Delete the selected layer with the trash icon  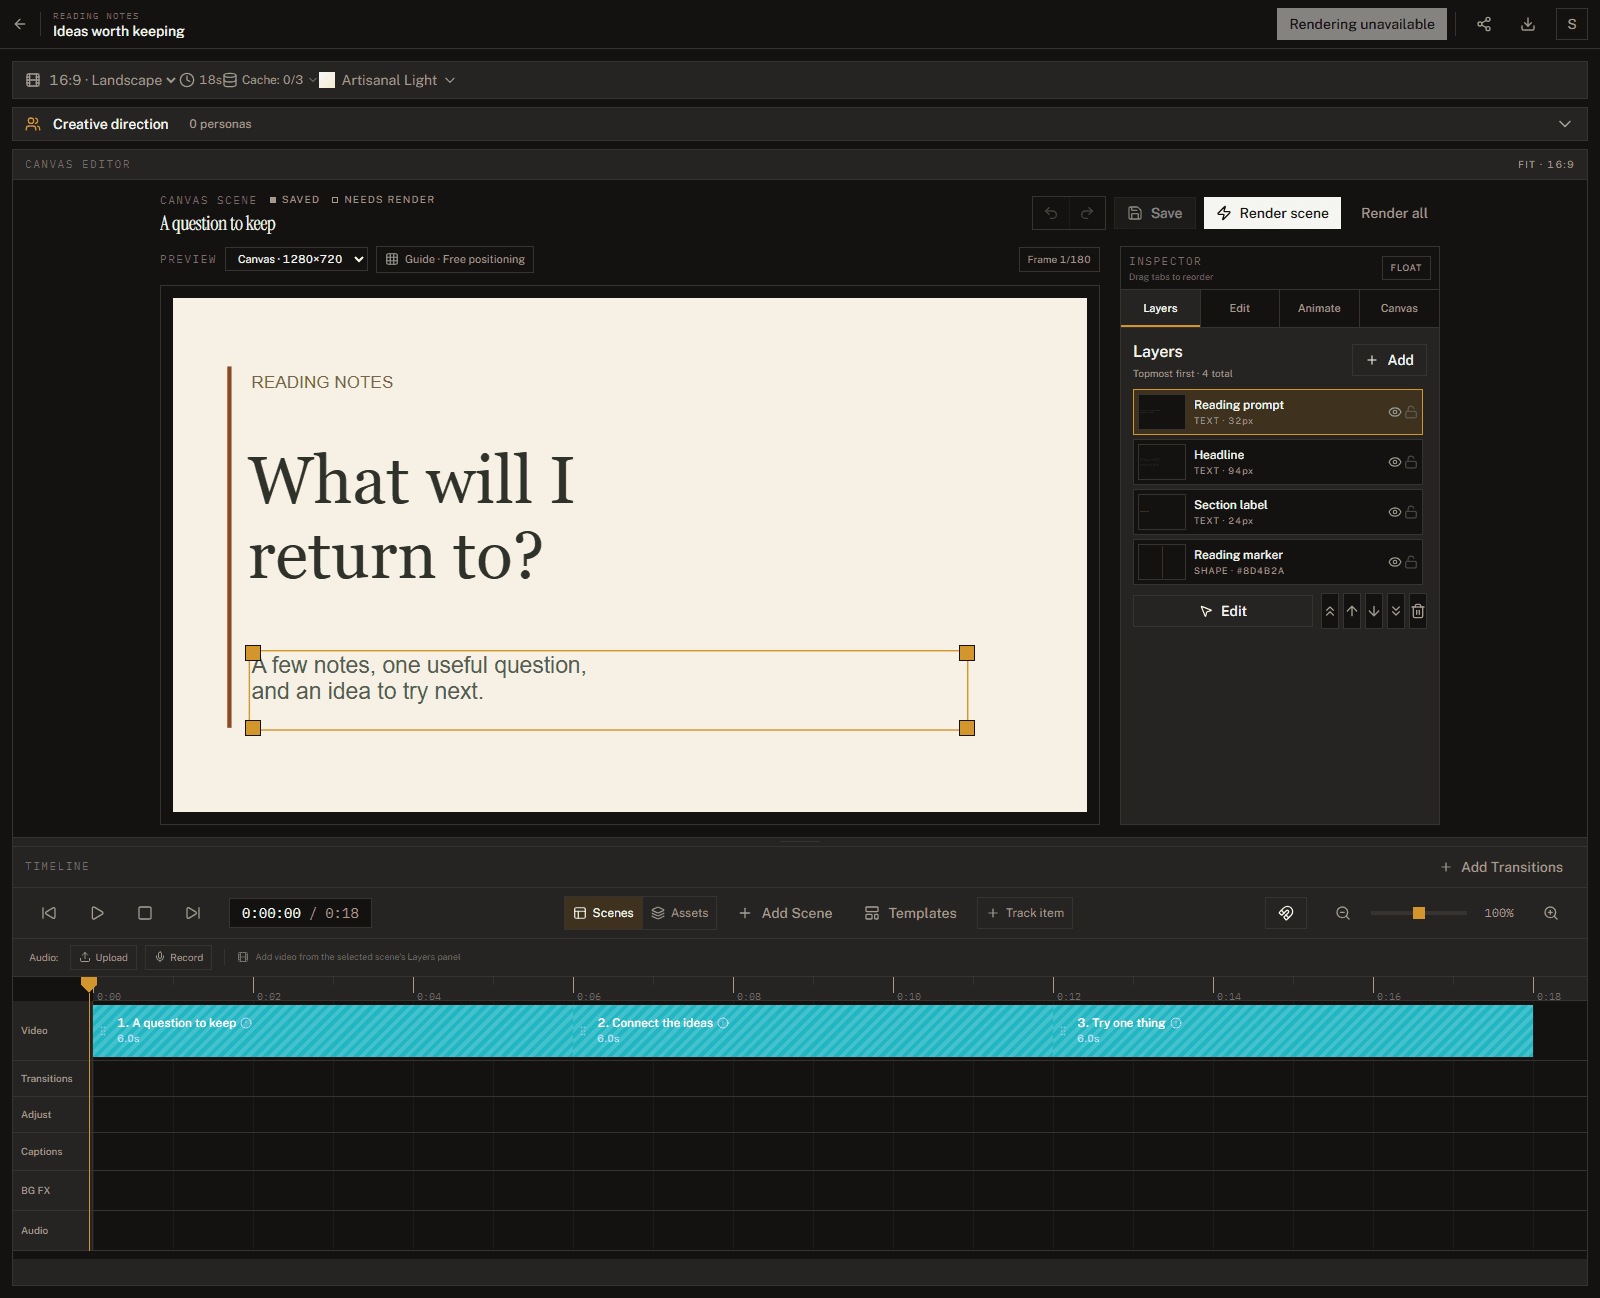click(1418, 611)
